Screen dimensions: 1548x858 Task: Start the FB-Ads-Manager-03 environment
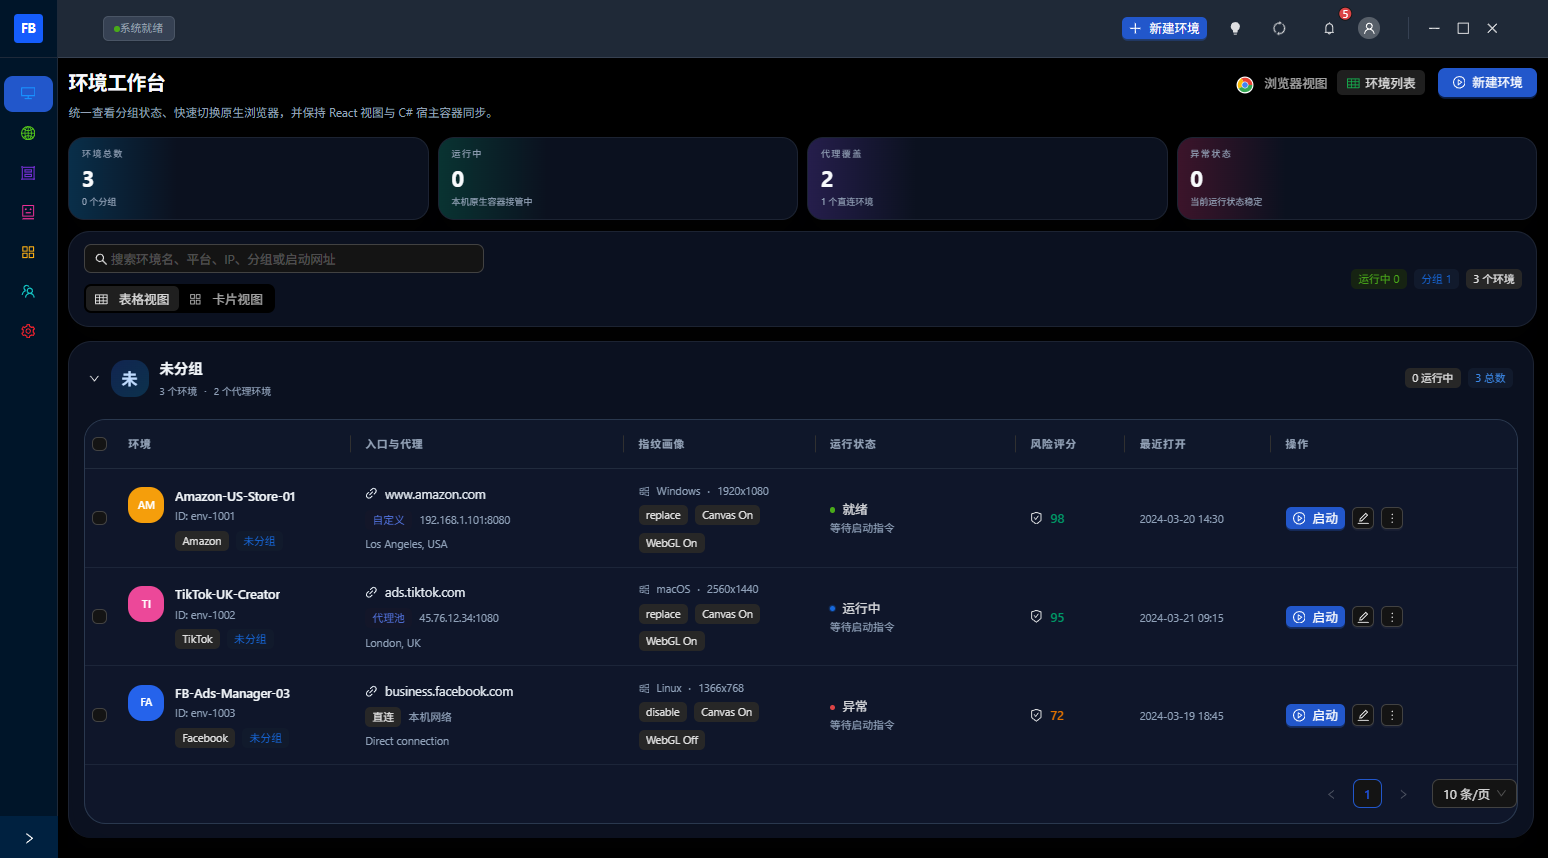[1315, 715]
